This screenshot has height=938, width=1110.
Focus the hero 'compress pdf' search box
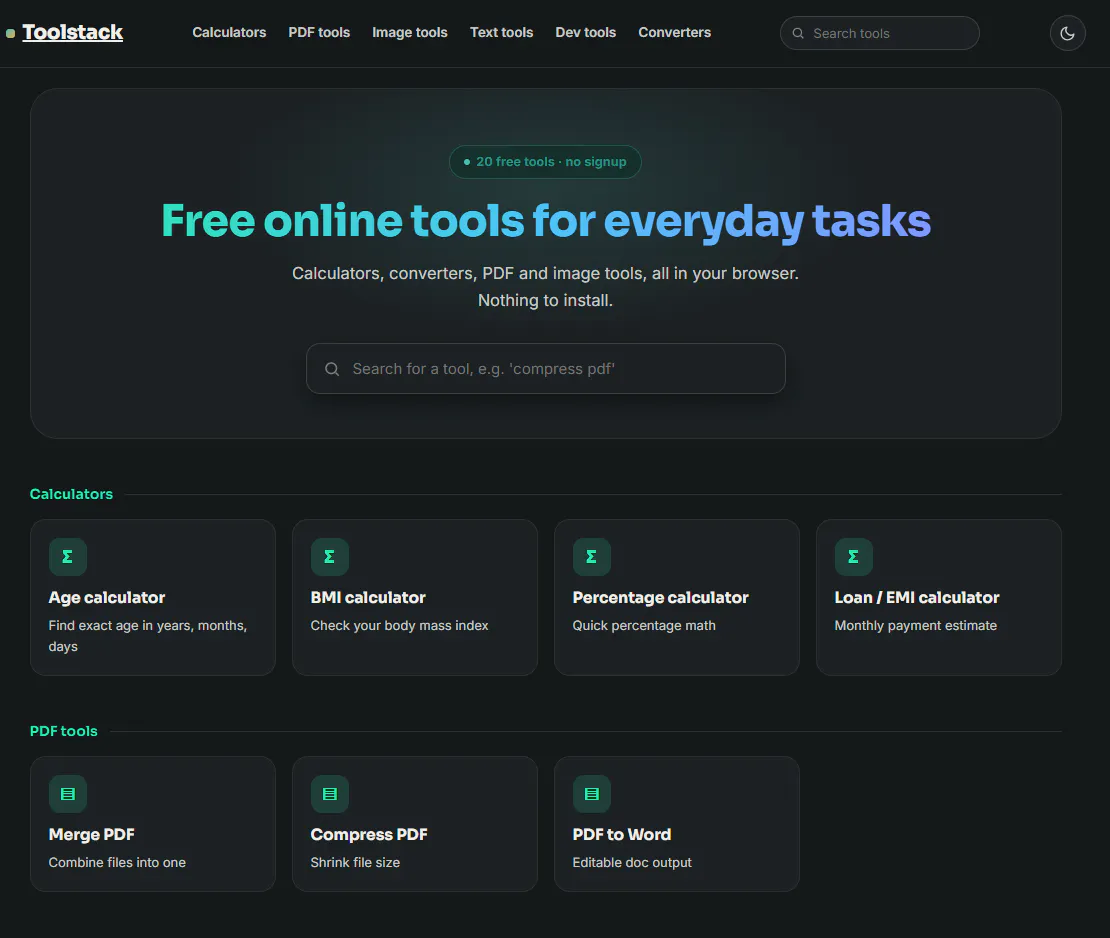coord(545,369)
